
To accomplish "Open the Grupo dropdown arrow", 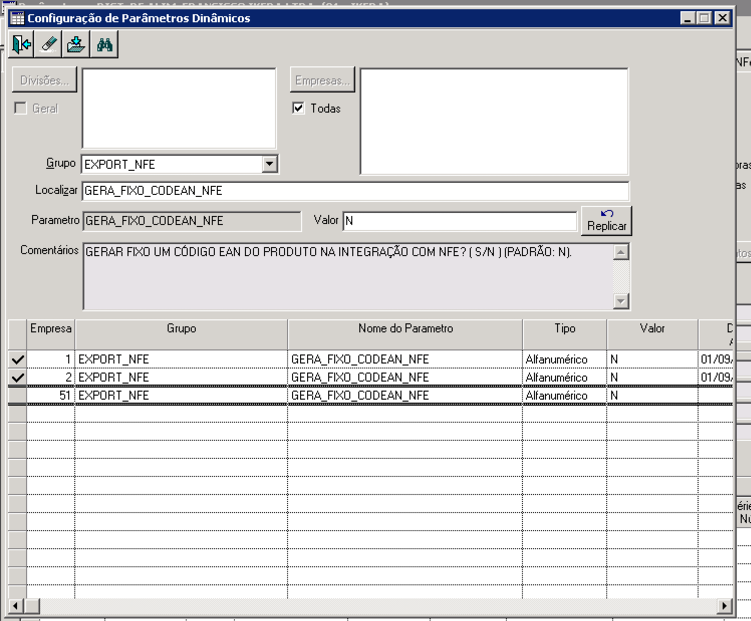I will [270, 164].
